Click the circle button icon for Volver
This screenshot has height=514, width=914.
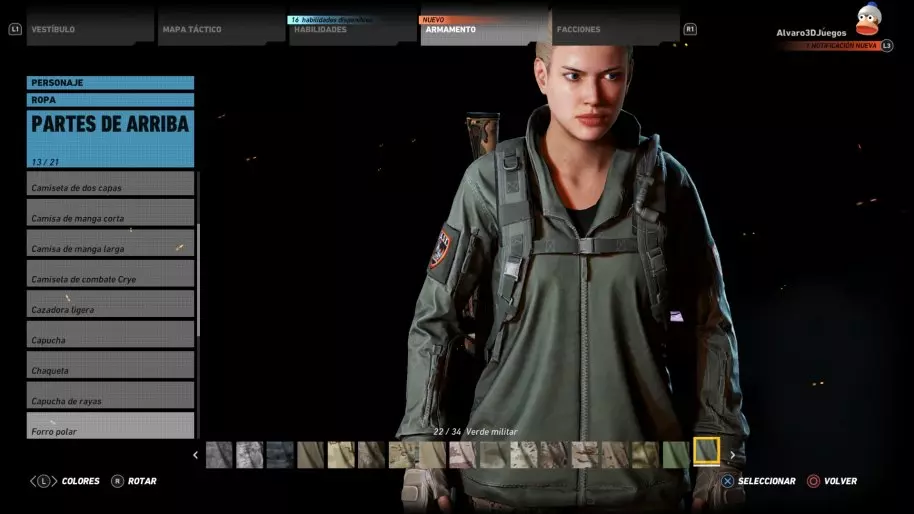click(x=813, y=481)
